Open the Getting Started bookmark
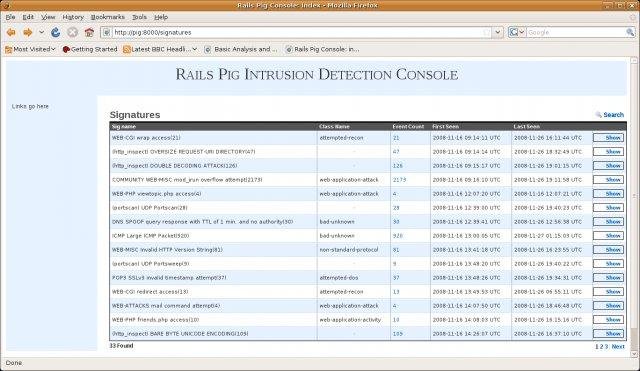Image resolution: width=640 pixels, height=371 pixels. 90,49
